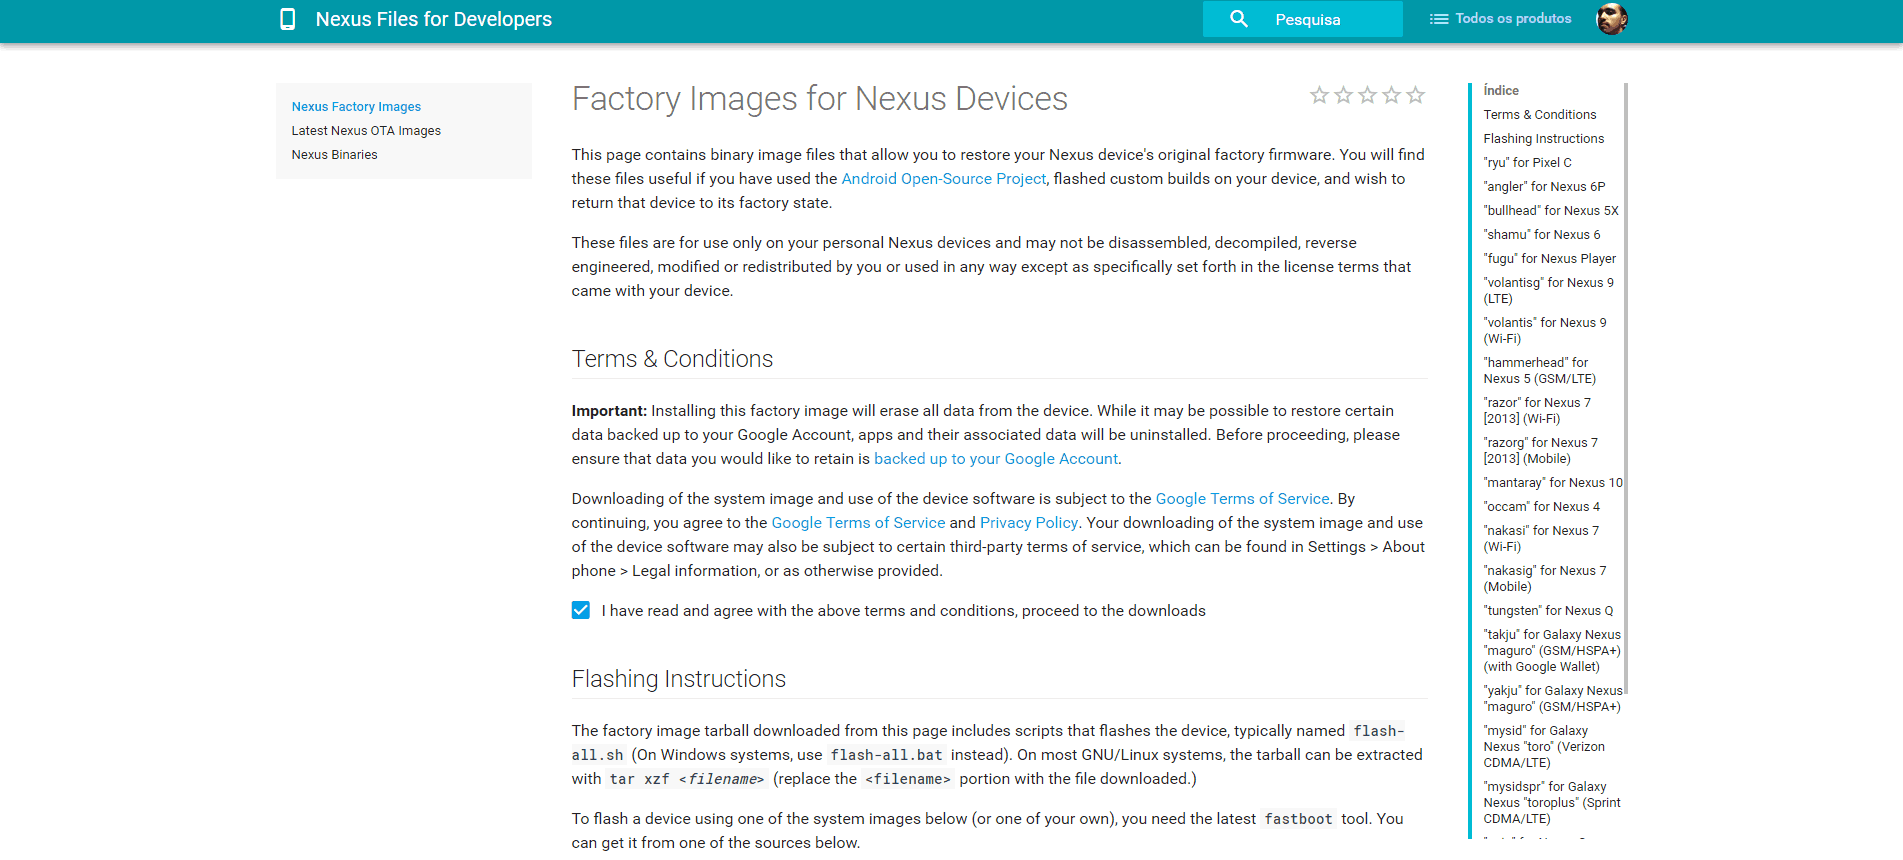1903x860 pixels.
Task: Click the phone device logo icon
Action: coord(287,19)
